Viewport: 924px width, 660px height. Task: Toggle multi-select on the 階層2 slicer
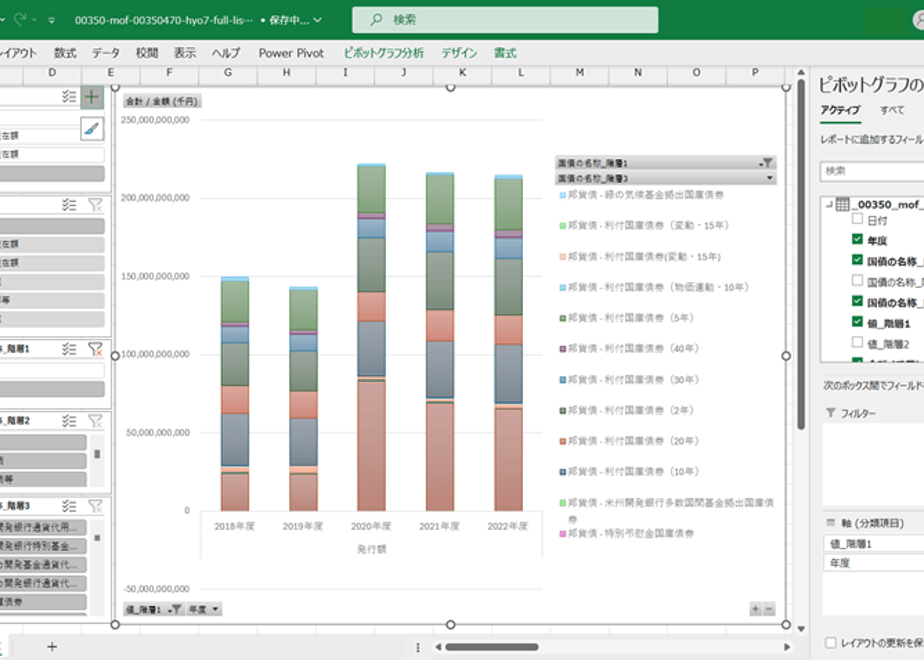coord(69,421)
